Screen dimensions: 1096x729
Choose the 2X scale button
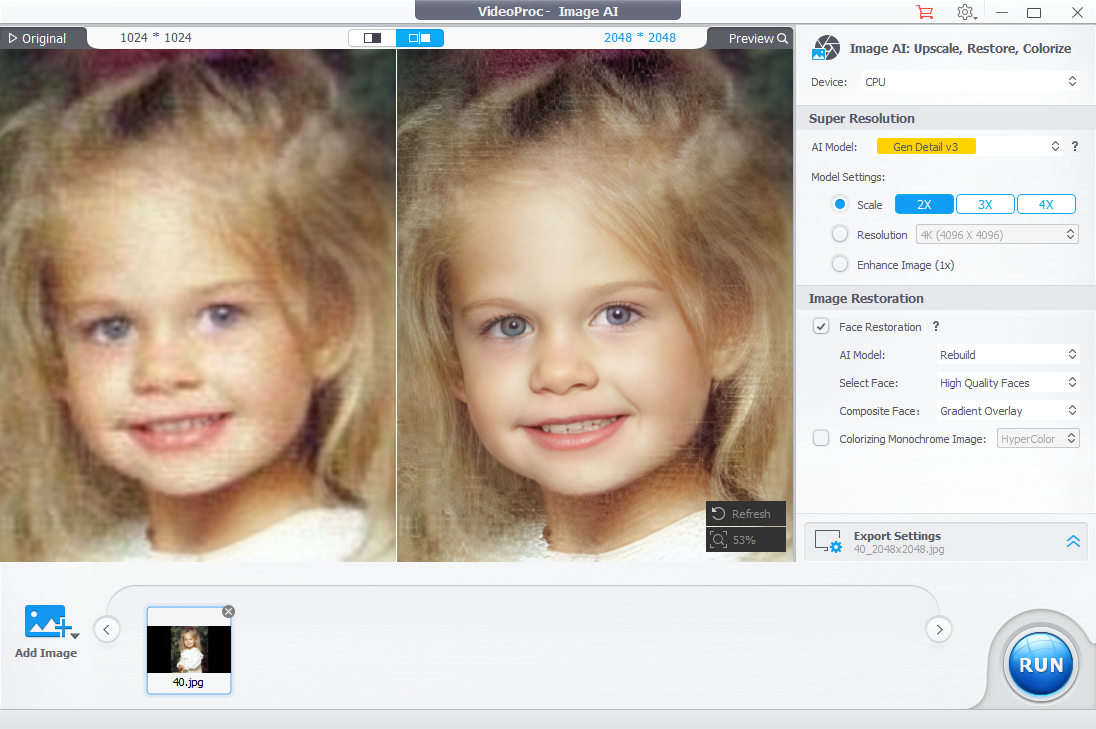924,204
